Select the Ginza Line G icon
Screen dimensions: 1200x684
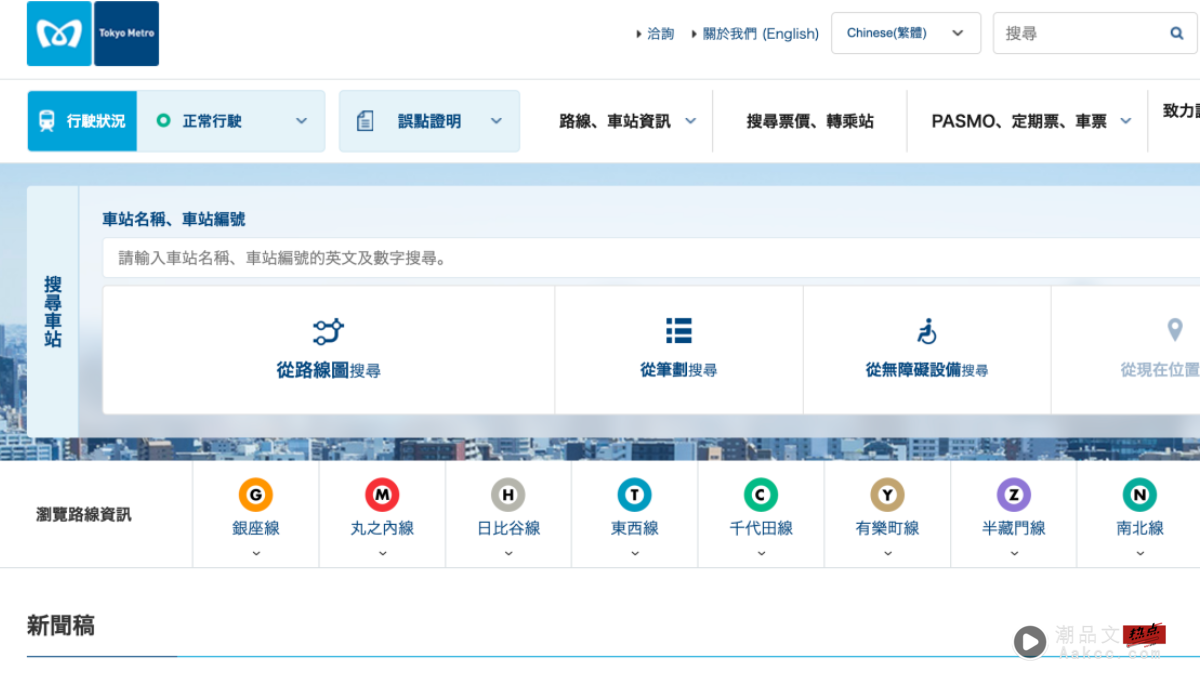(255, 494)
